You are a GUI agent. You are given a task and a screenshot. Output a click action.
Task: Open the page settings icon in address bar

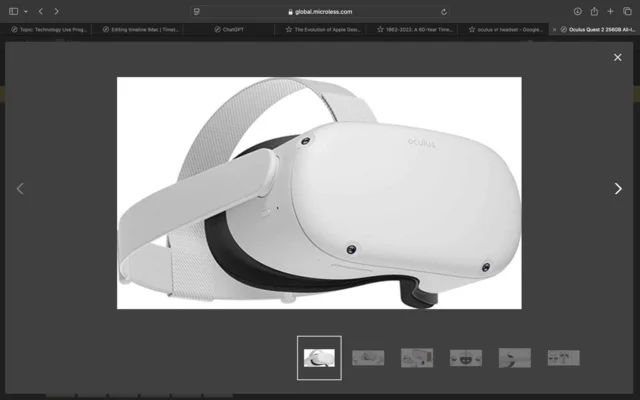tap(197, 12)
